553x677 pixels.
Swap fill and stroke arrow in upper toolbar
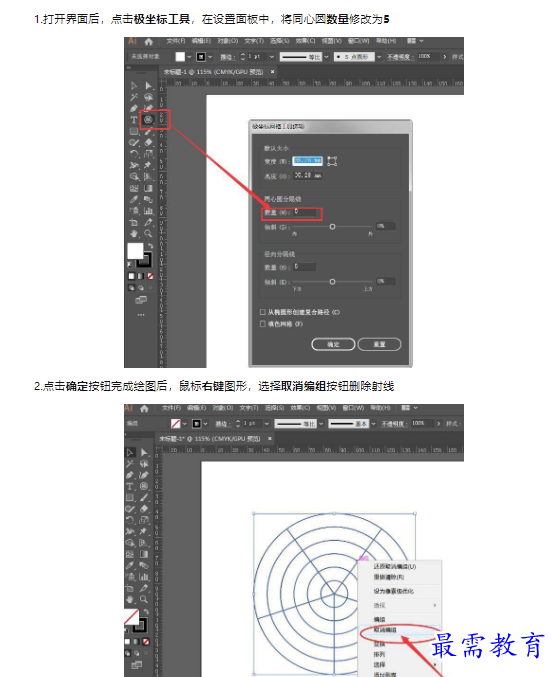pyautogui.click(x=150, y=246)
